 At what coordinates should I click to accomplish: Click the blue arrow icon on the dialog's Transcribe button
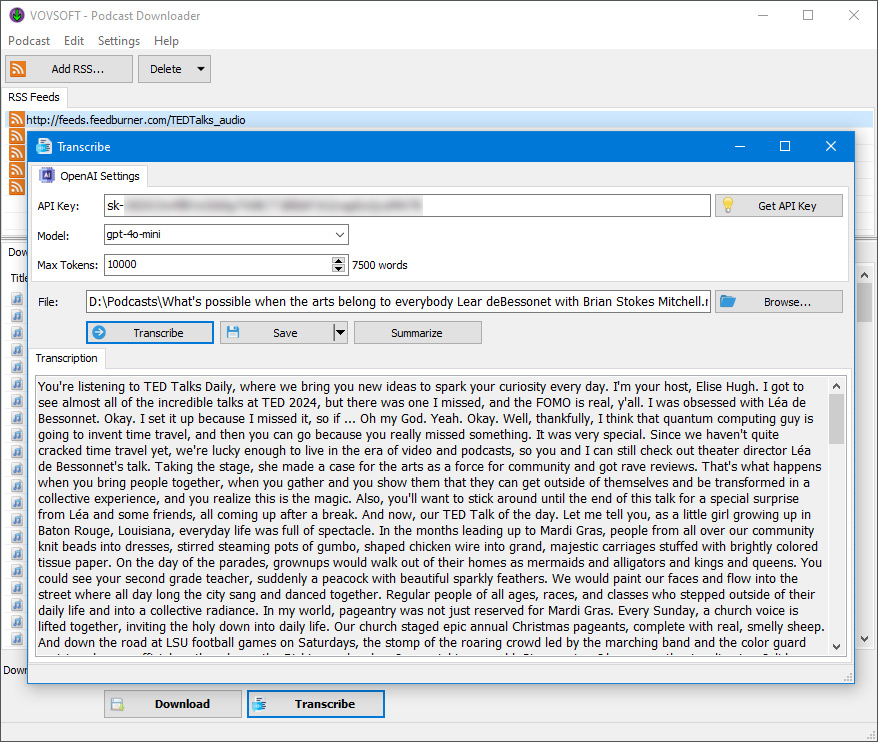[99, 332]
